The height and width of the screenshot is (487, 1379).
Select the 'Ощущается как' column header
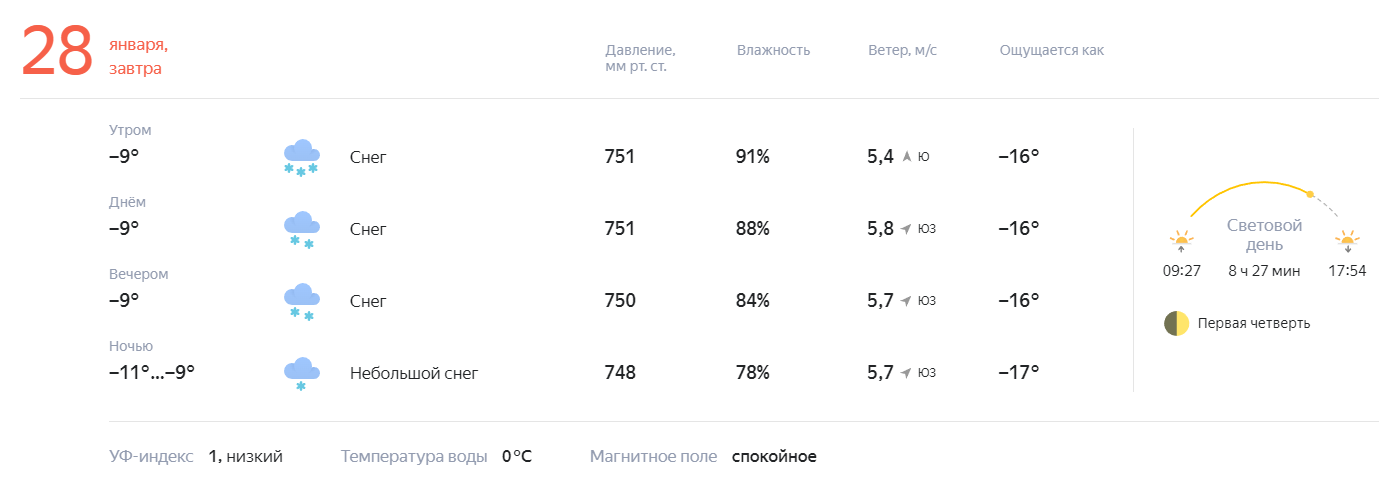coord(1052,50)
